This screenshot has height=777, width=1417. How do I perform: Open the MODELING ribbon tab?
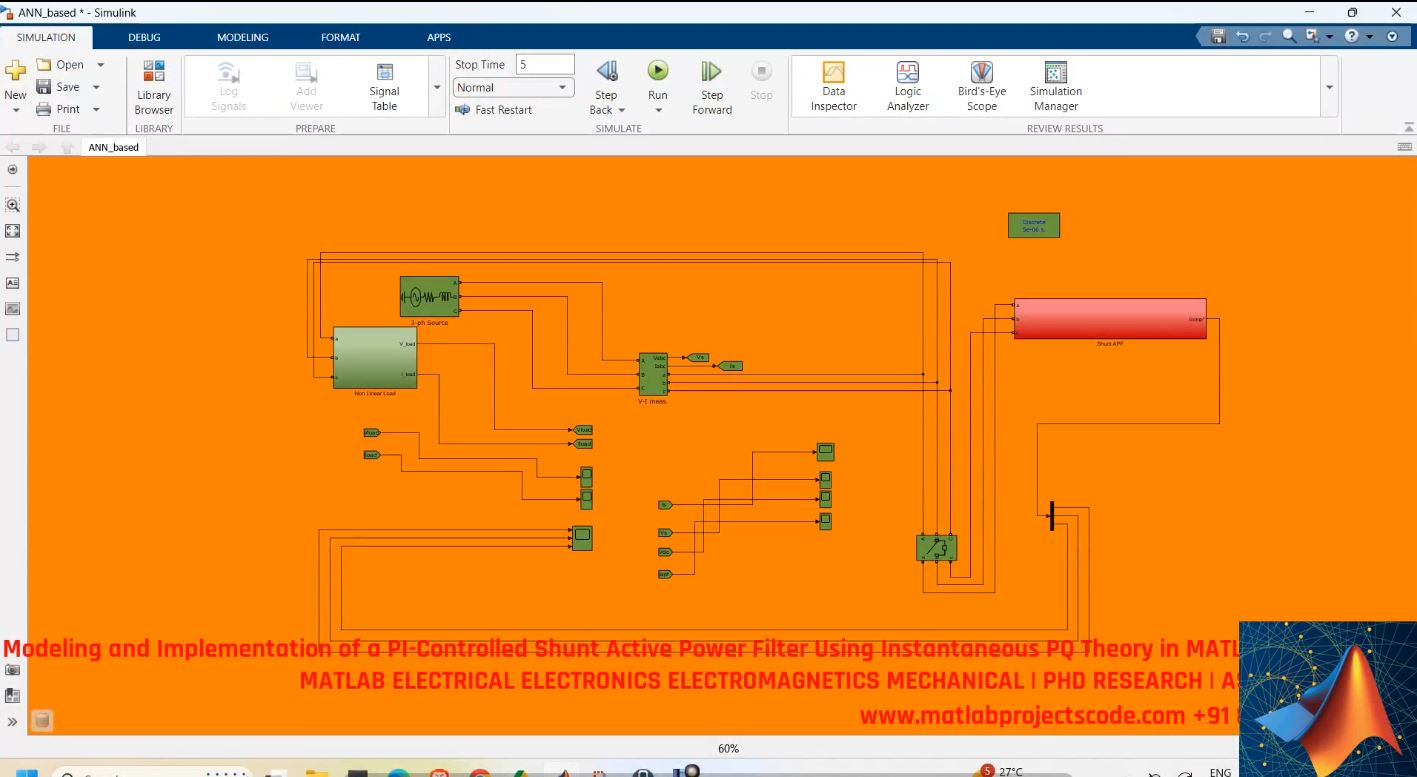(241, 36)
